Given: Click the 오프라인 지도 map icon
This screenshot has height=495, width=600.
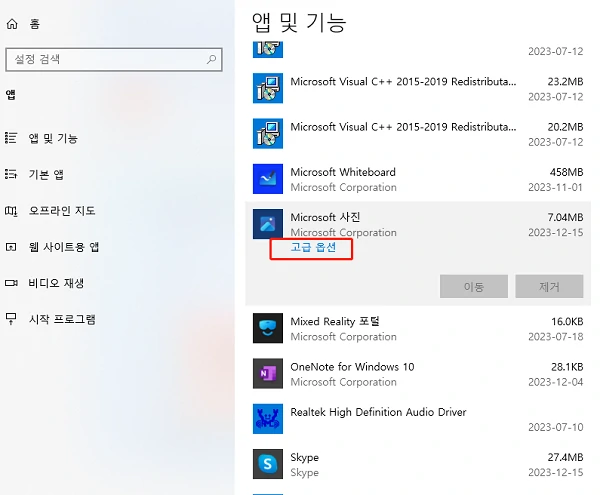Looking at the screenshot, I should (11, 211).
